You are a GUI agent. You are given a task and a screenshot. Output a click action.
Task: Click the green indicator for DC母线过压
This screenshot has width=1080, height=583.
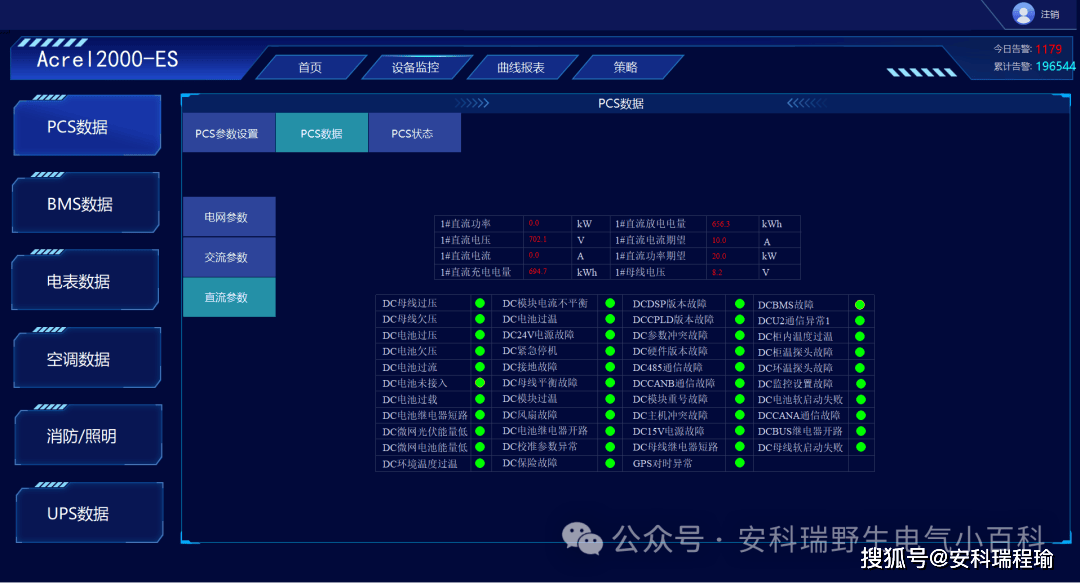[x=480, y=303]
